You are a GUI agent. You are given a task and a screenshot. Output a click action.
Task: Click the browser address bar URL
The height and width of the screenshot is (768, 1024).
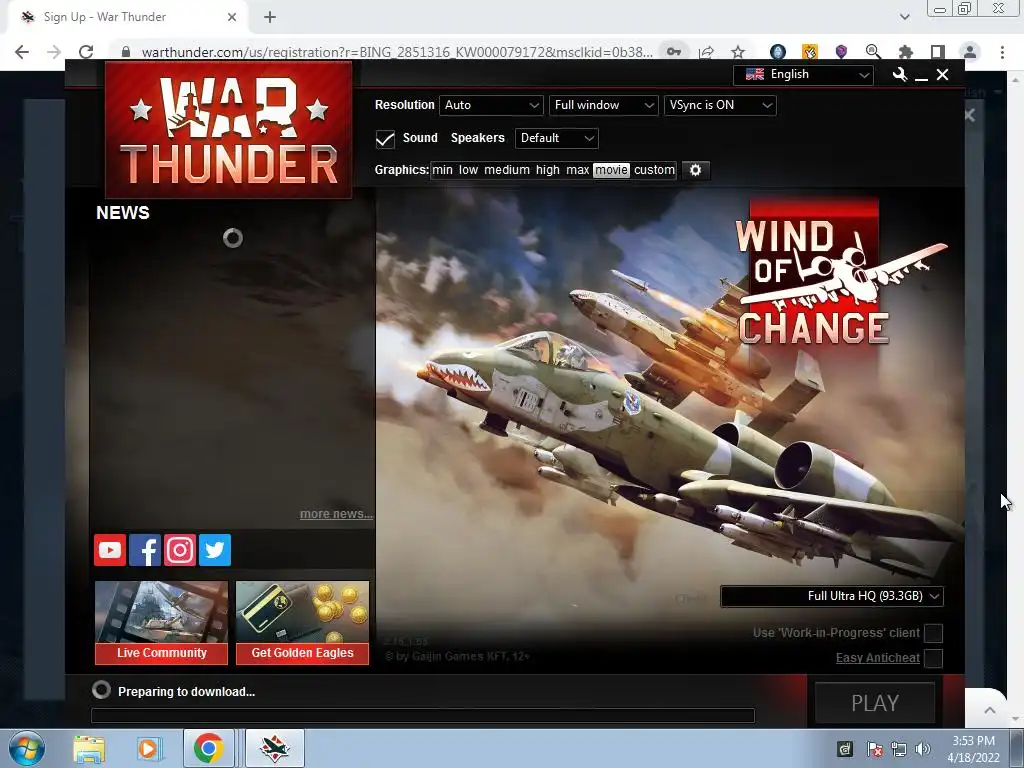[396, 52]
